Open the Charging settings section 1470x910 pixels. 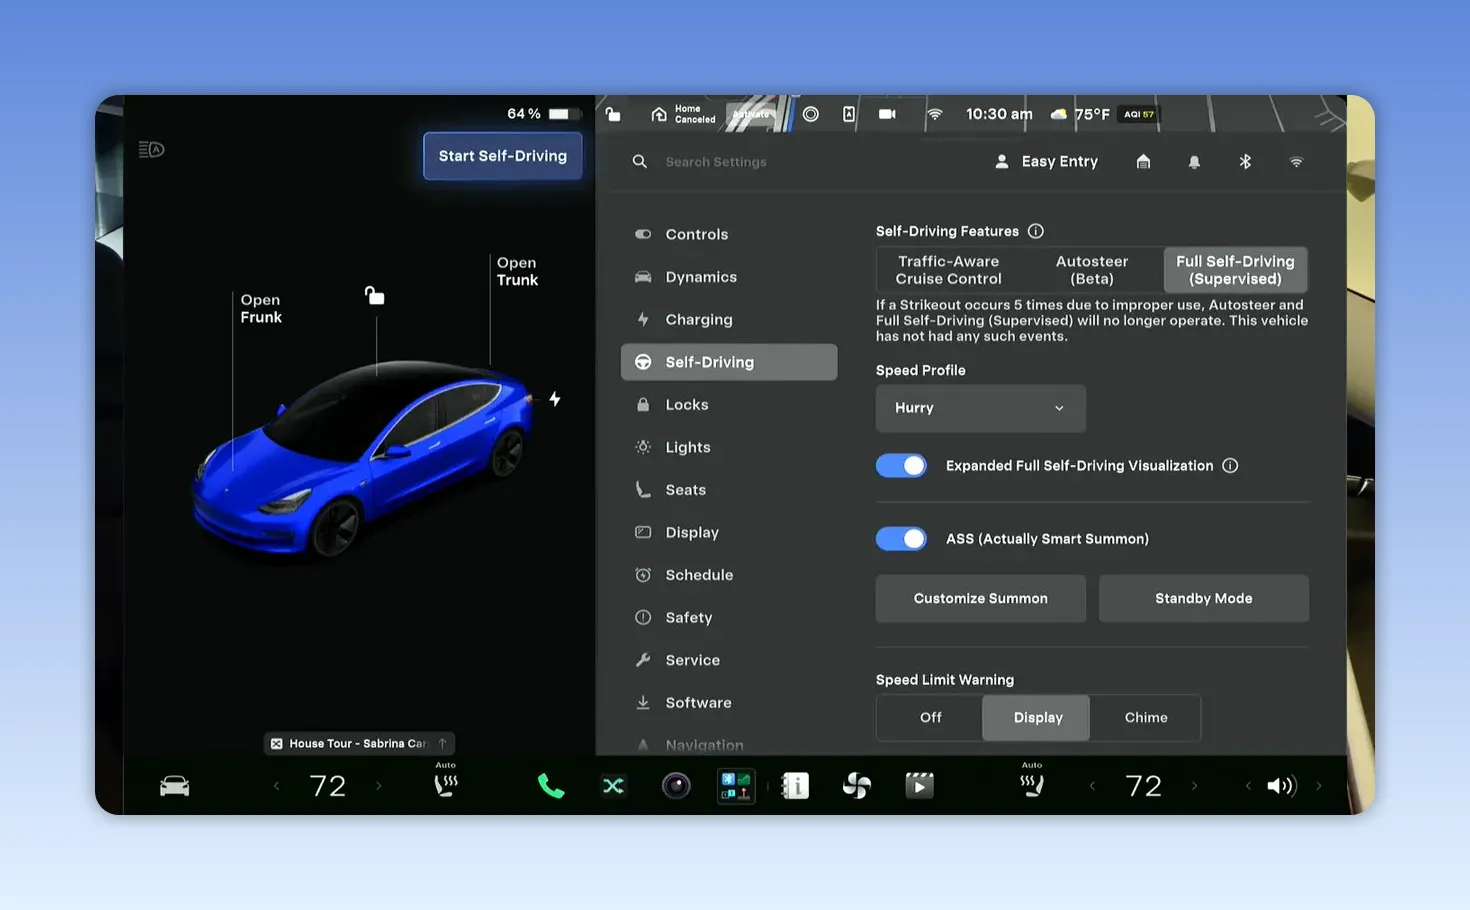pos(729,320)
